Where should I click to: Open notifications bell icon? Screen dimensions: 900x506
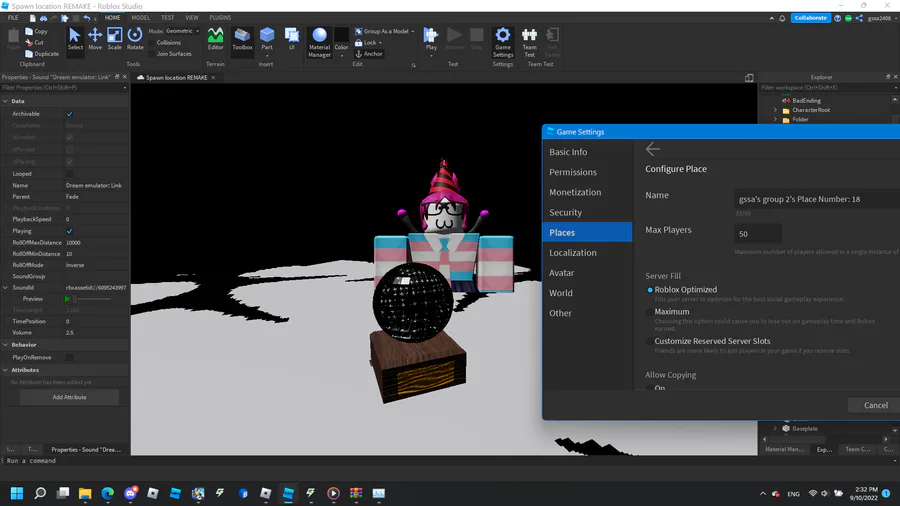(x=782, y=18)
